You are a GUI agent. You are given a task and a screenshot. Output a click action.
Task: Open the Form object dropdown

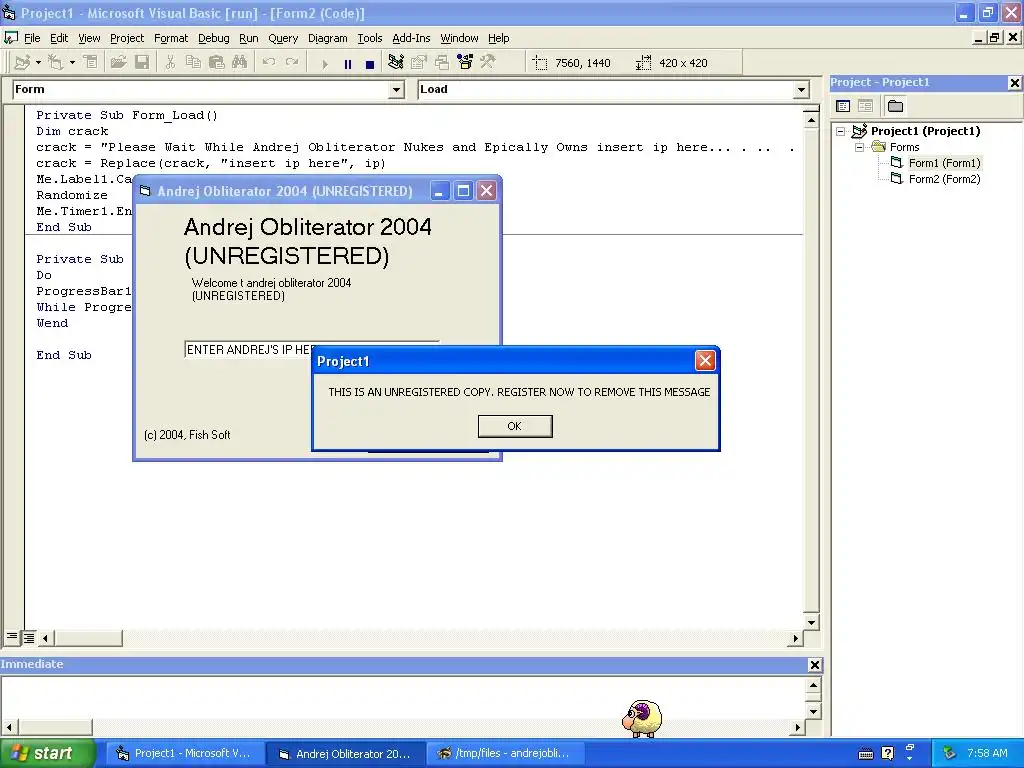point(396,90)
